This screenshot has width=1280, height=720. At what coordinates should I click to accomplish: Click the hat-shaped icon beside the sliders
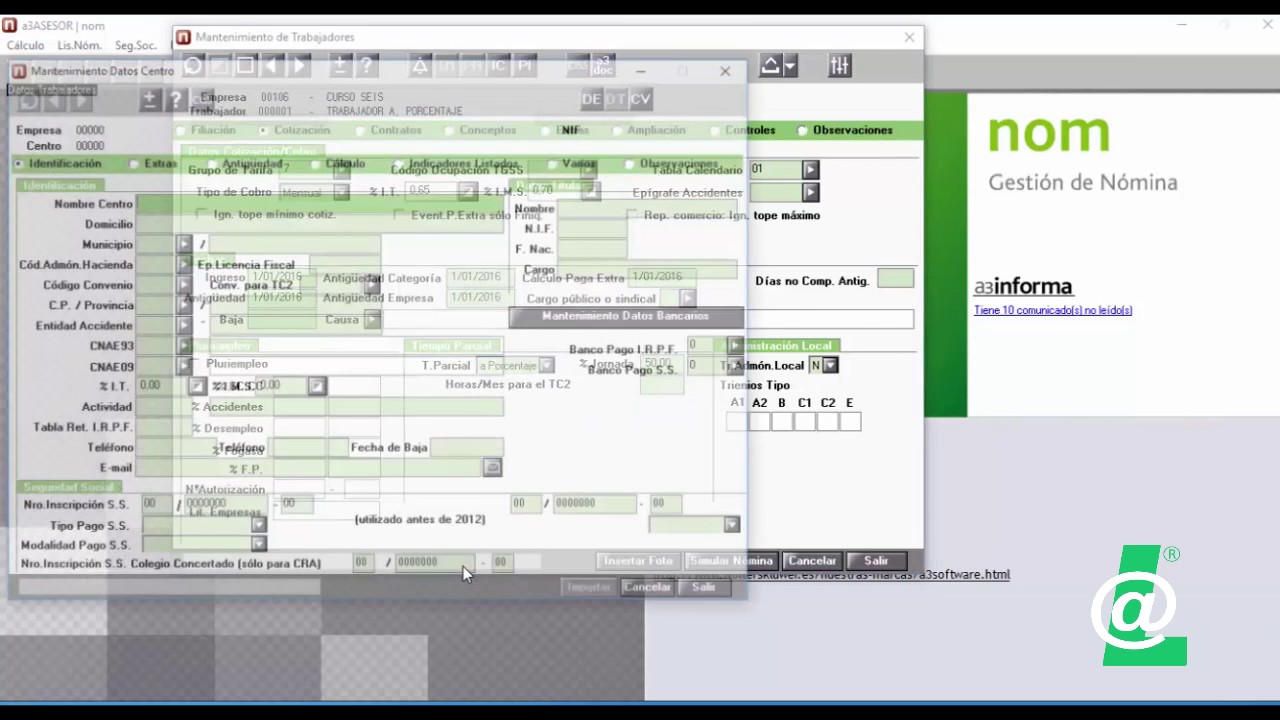pos(770,66)
